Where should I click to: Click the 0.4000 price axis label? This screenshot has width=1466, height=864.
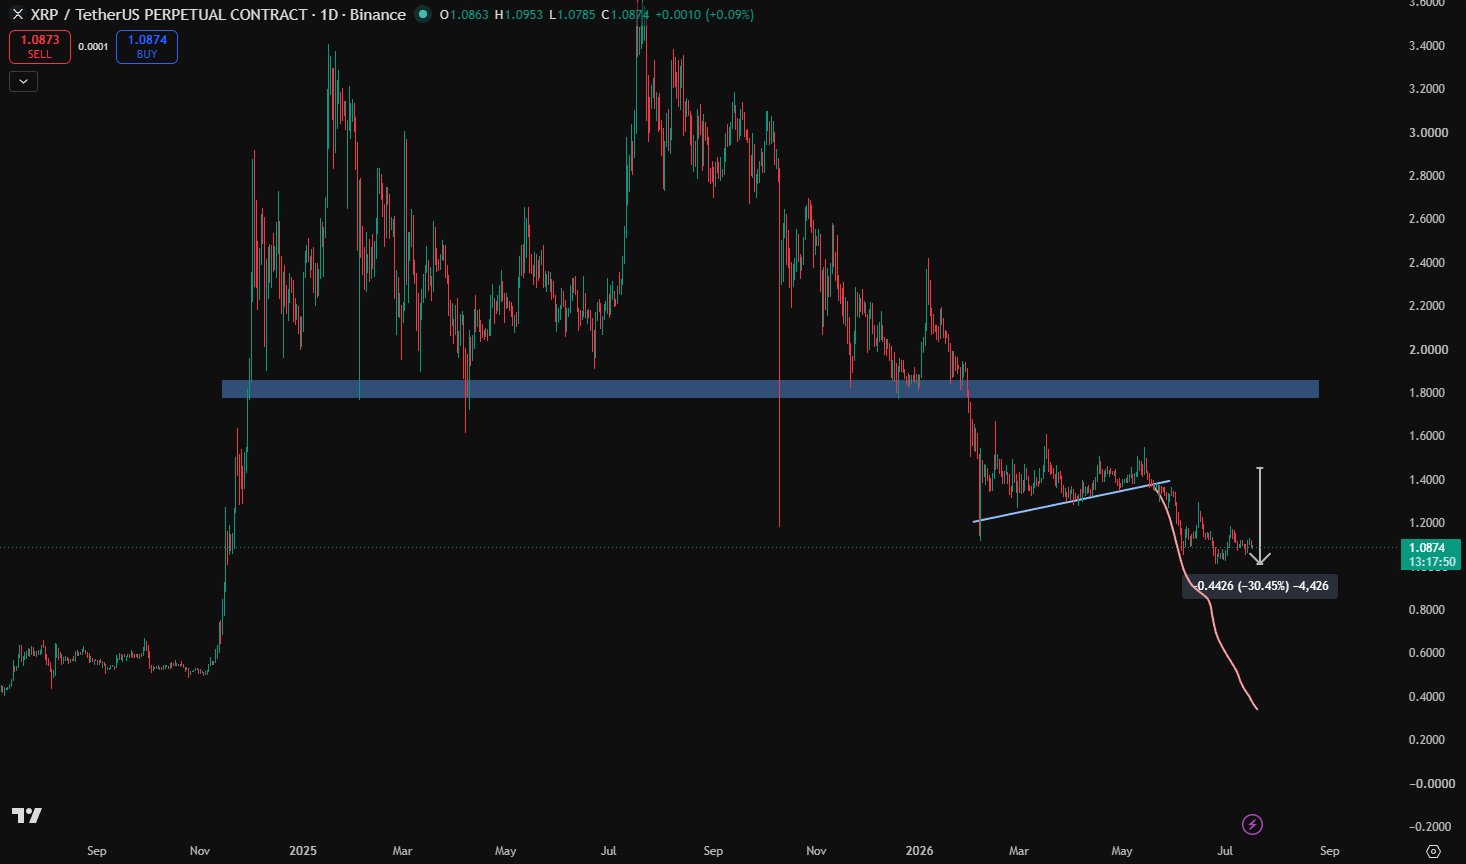pyautogui.click(x=1426, y=697)
